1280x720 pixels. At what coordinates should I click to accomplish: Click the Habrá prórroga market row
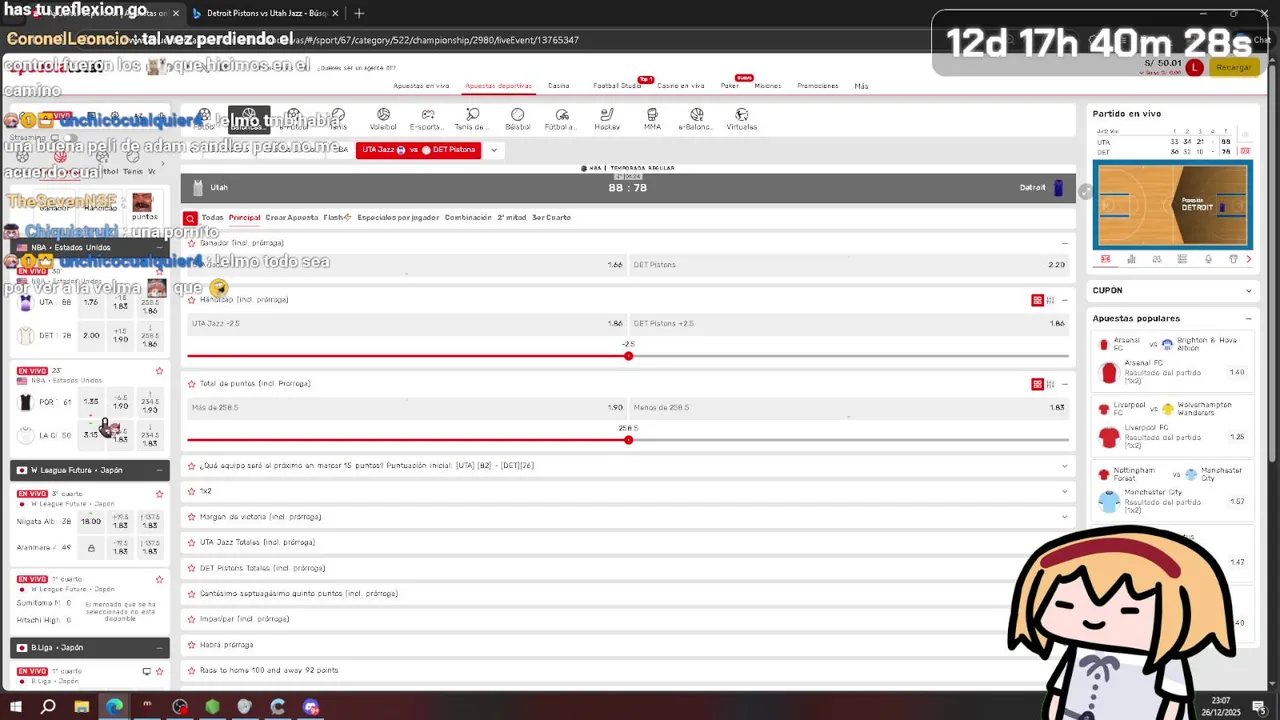click(627, 645)
